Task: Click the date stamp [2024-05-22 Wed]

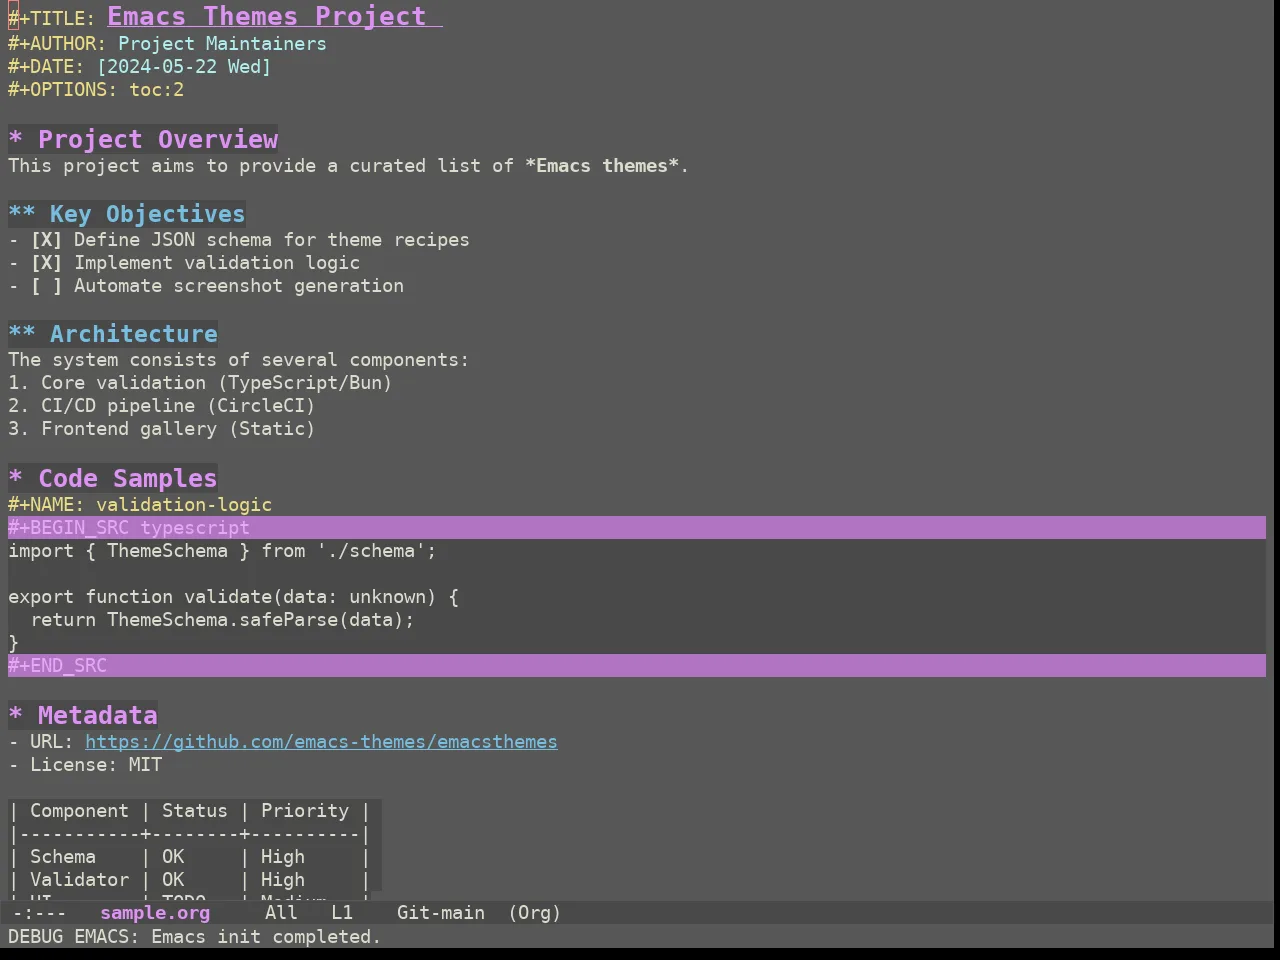Action: tap(183, 67)
